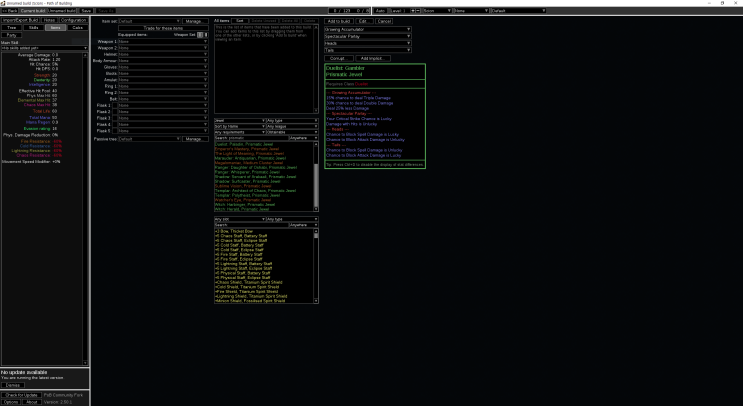Open Import/Export Build
This screenshot has height=406, width=743.
point(20,20)
